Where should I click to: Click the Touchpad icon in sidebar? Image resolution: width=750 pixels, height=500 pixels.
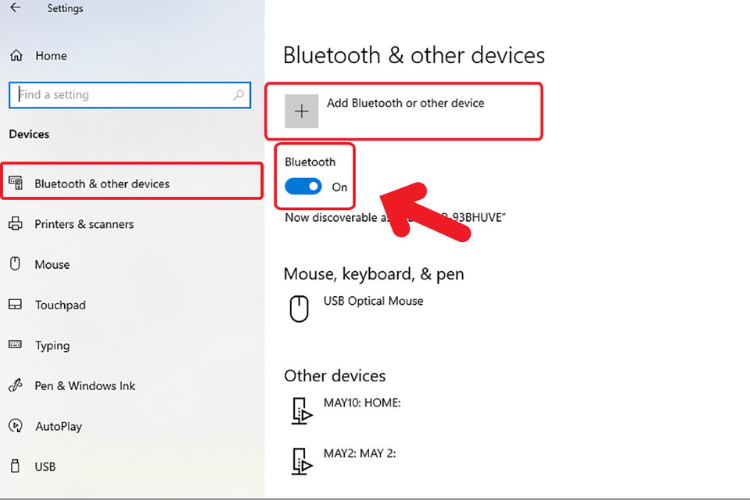point(16,305)
